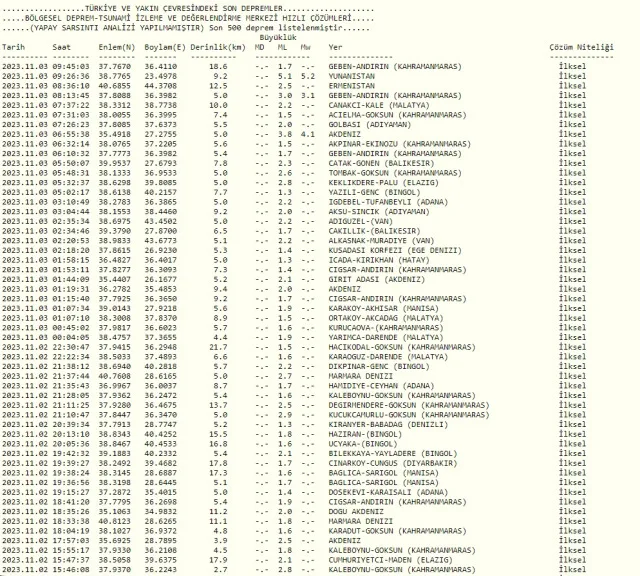
Task: Click the Çözüm Niteliği column header
Action: 581,47
